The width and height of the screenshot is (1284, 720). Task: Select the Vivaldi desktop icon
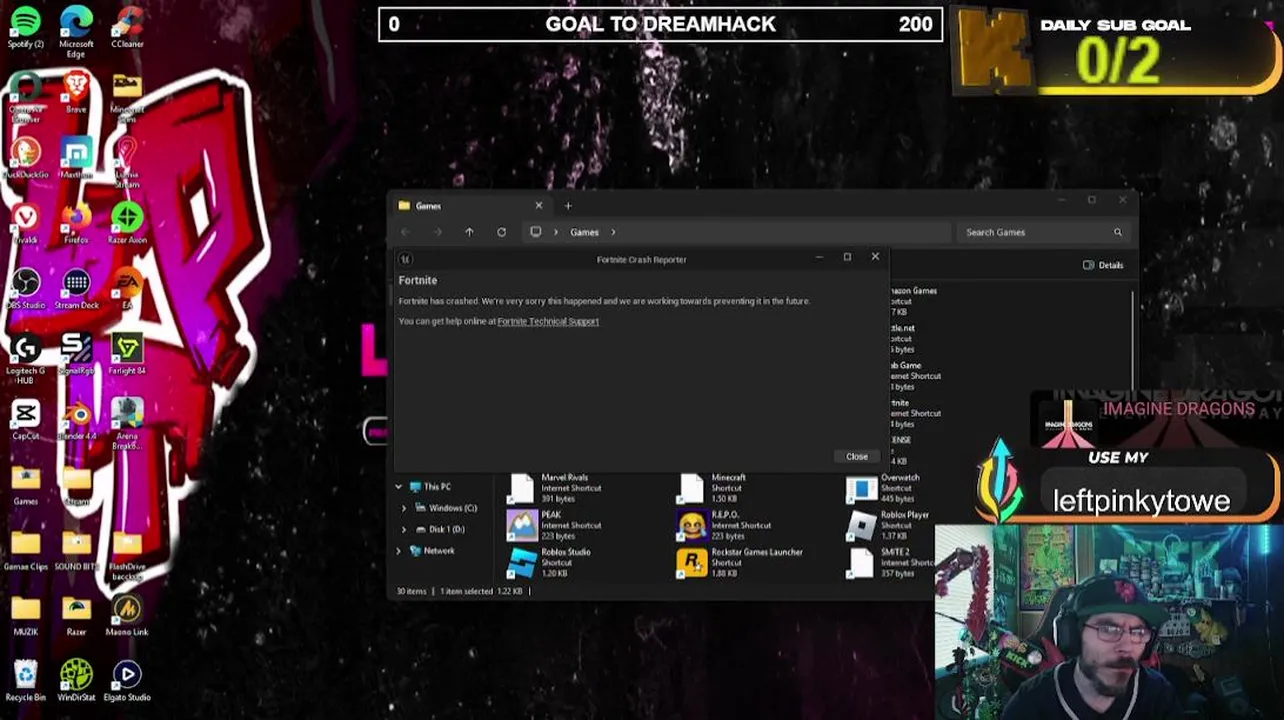[26, 224]
